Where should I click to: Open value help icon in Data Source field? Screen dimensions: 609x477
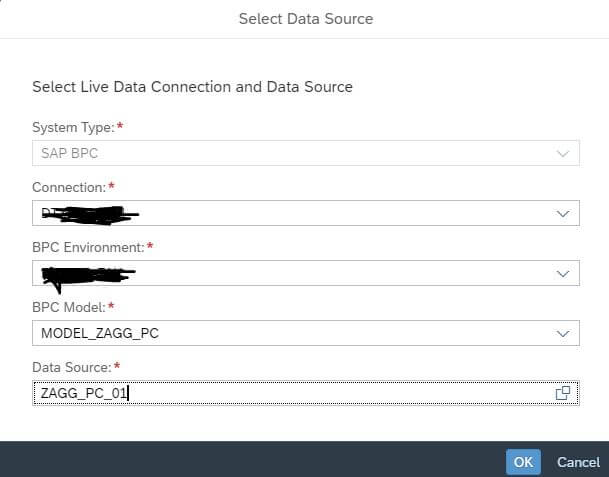[562, 393]
